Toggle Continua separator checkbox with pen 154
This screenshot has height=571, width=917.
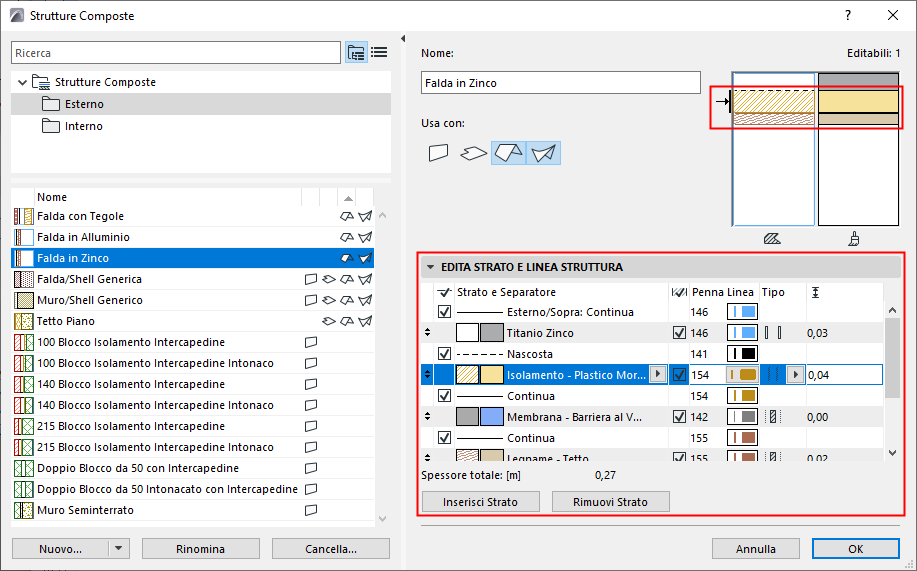(444, 396)
